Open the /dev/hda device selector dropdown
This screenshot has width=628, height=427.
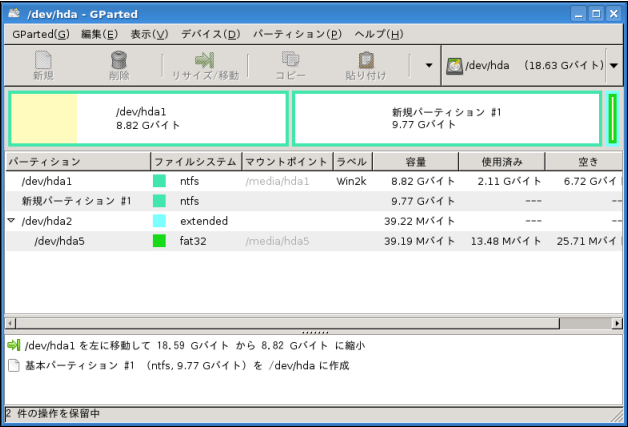[x=612, y=66]
